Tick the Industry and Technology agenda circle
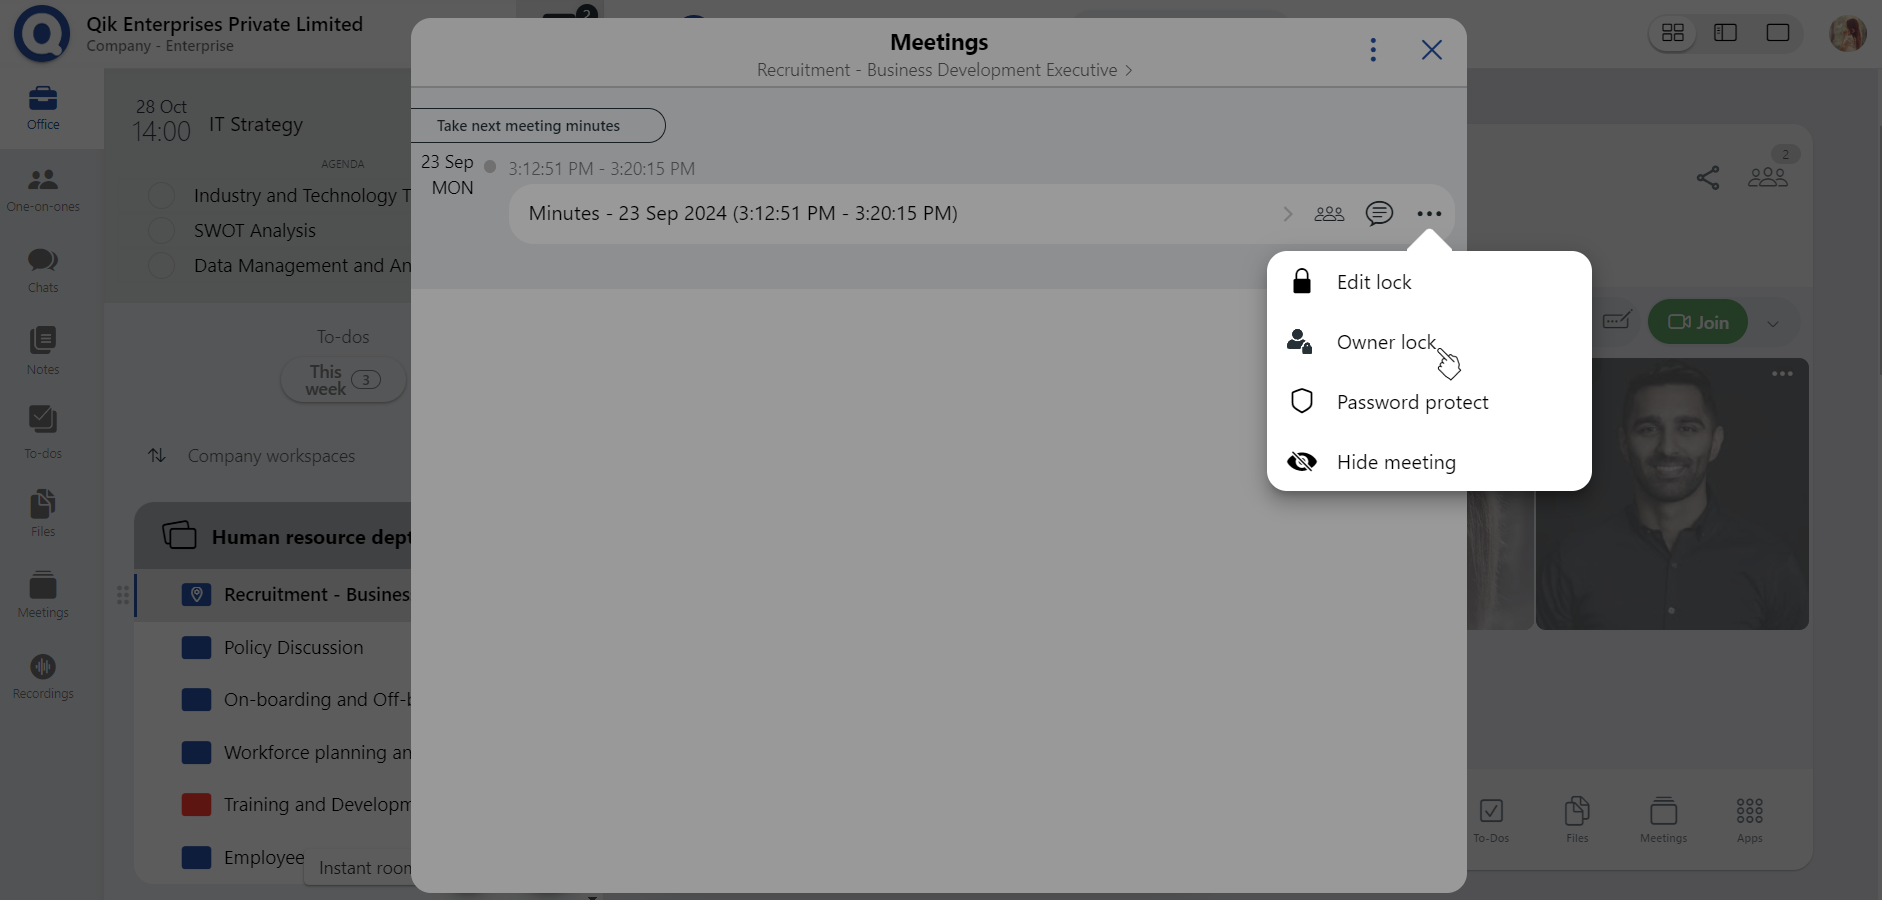Viewport: 1882px width, 900px height. 161,196
